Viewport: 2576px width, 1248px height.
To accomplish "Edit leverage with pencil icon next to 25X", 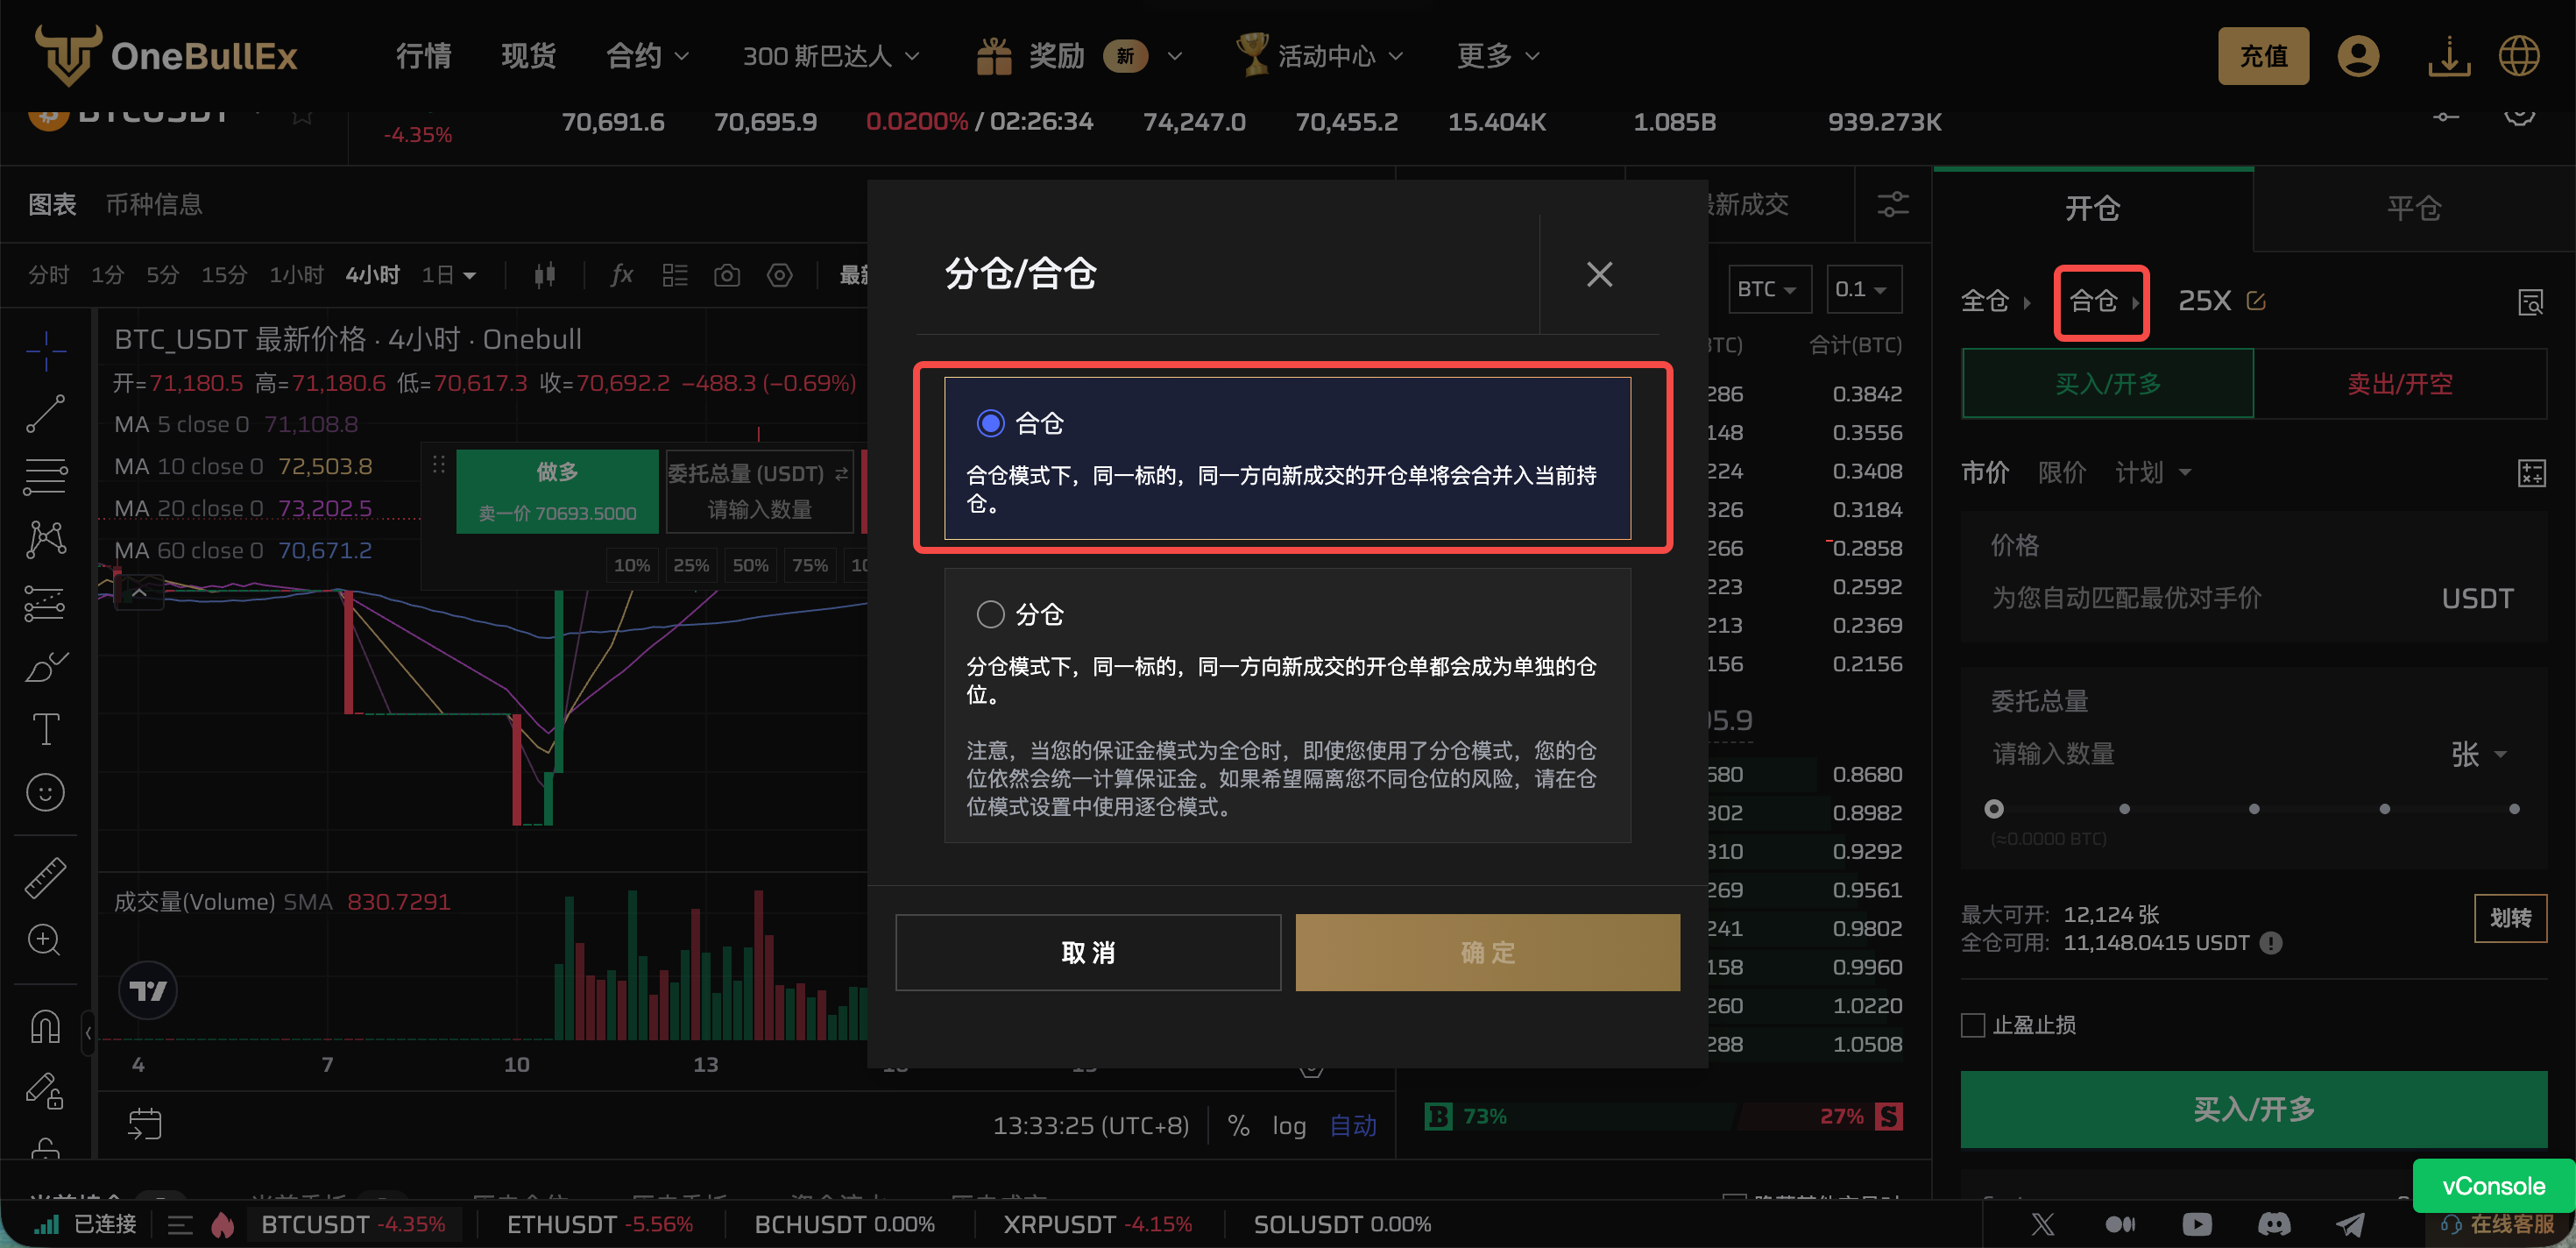I will point(2257,300).
